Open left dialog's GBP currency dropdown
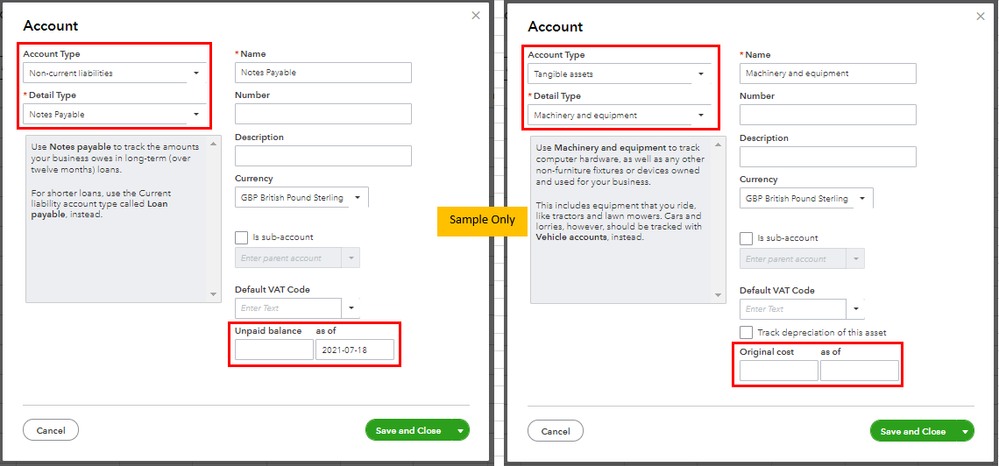 359,197
